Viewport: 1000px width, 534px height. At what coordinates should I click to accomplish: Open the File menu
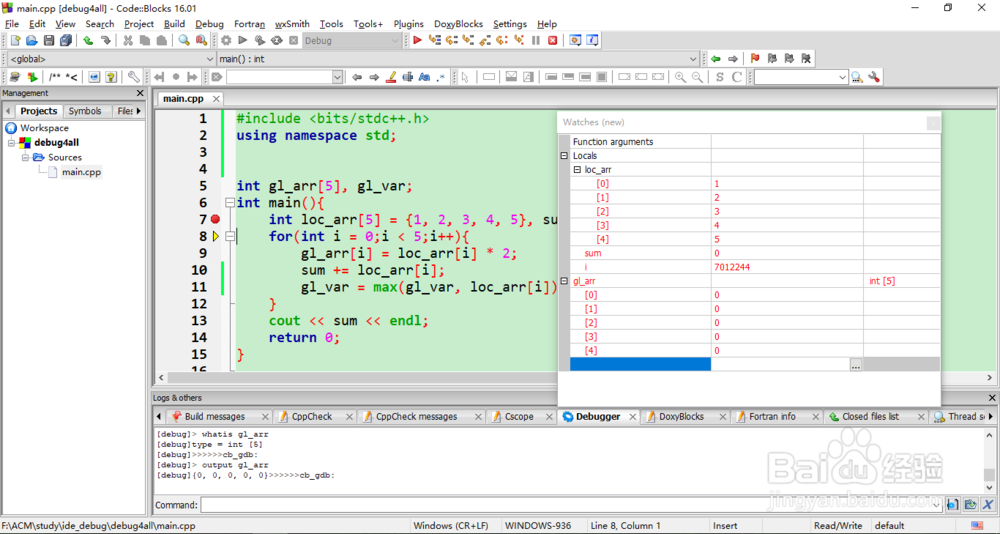(x=12, y=24)
